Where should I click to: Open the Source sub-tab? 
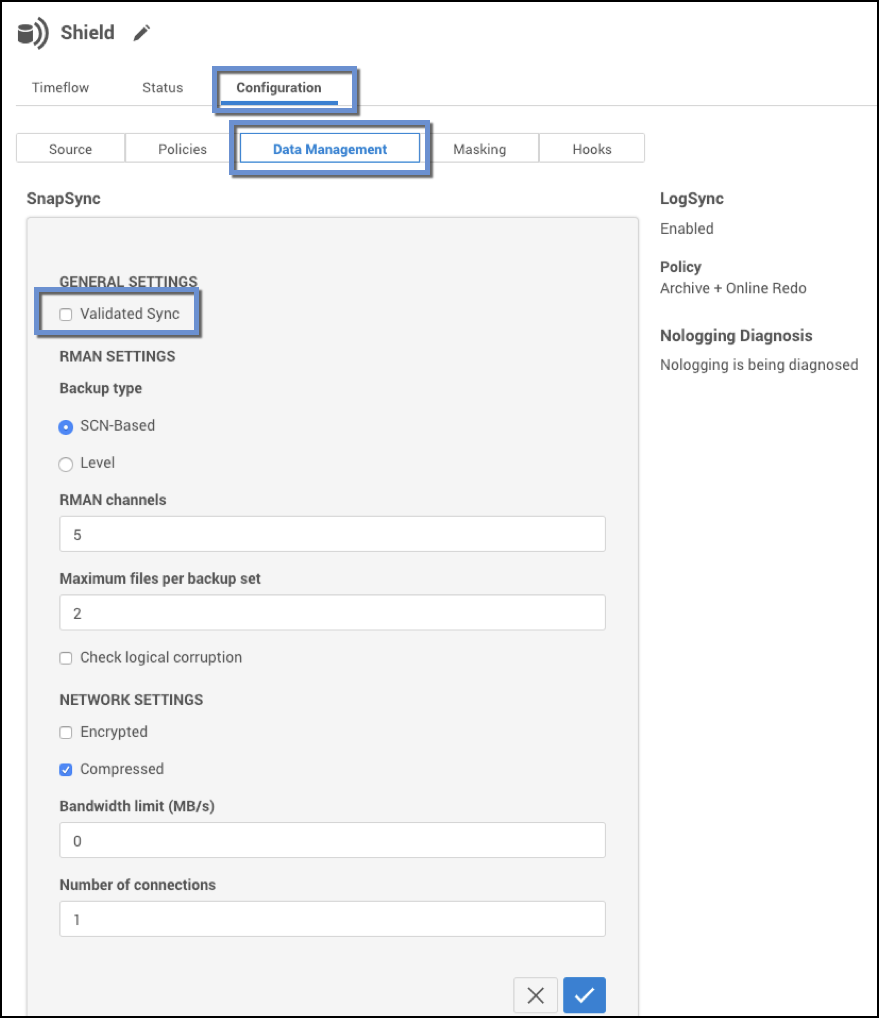[70, 149]
